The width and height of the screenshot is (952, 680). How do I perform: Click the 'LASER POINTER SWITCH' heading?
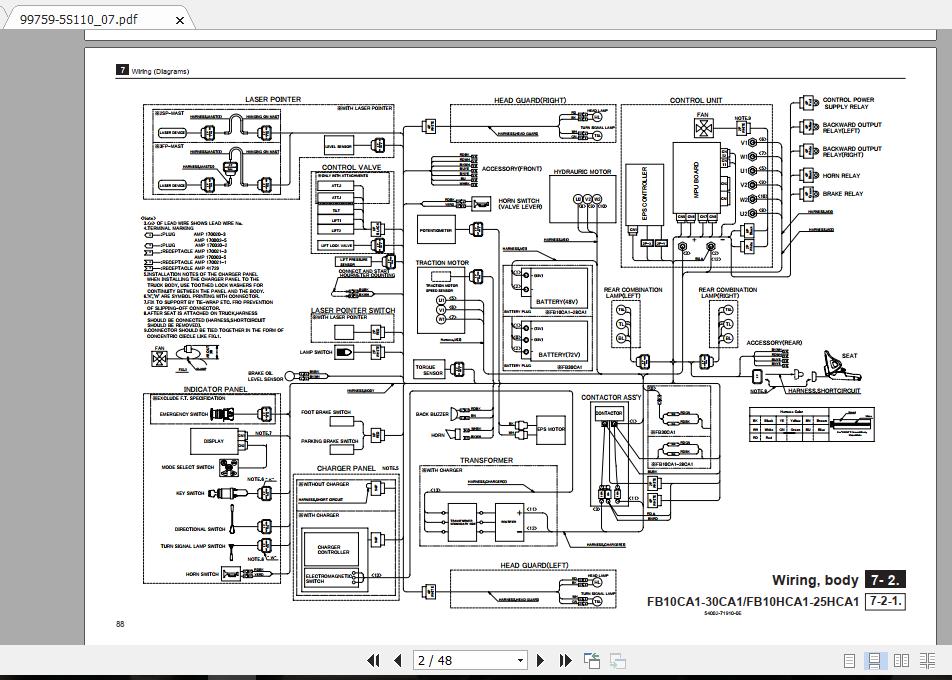(353, 310)
